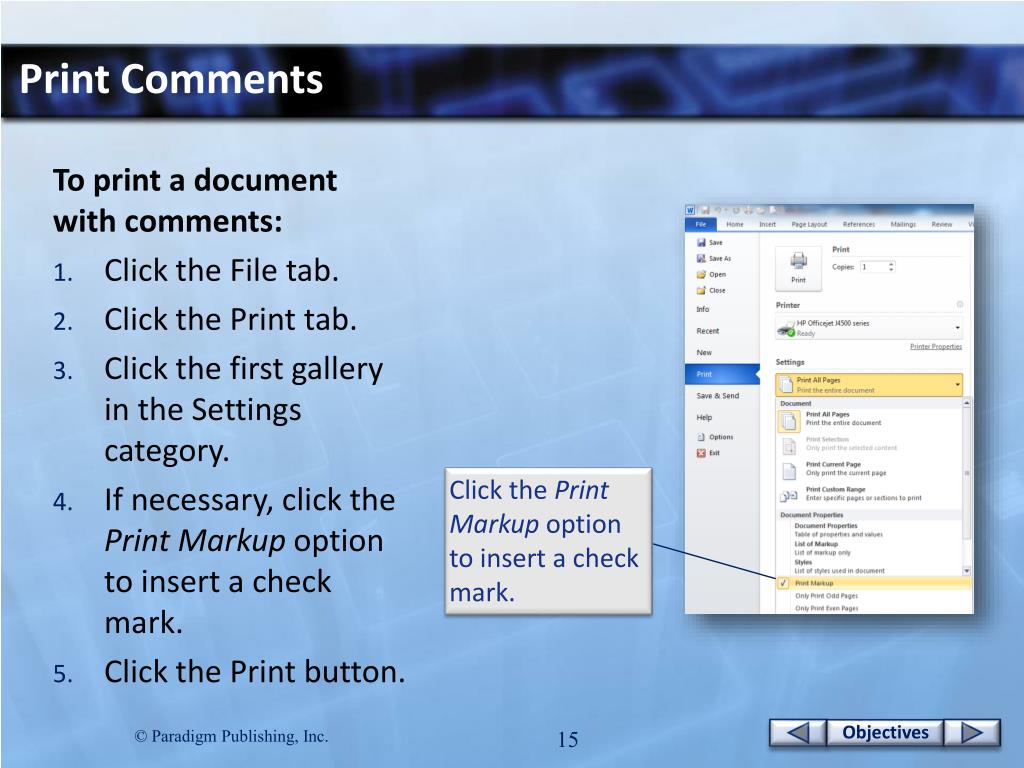
Task: Open the Mailings ribbon tab
Action: [x=903, y=224]
